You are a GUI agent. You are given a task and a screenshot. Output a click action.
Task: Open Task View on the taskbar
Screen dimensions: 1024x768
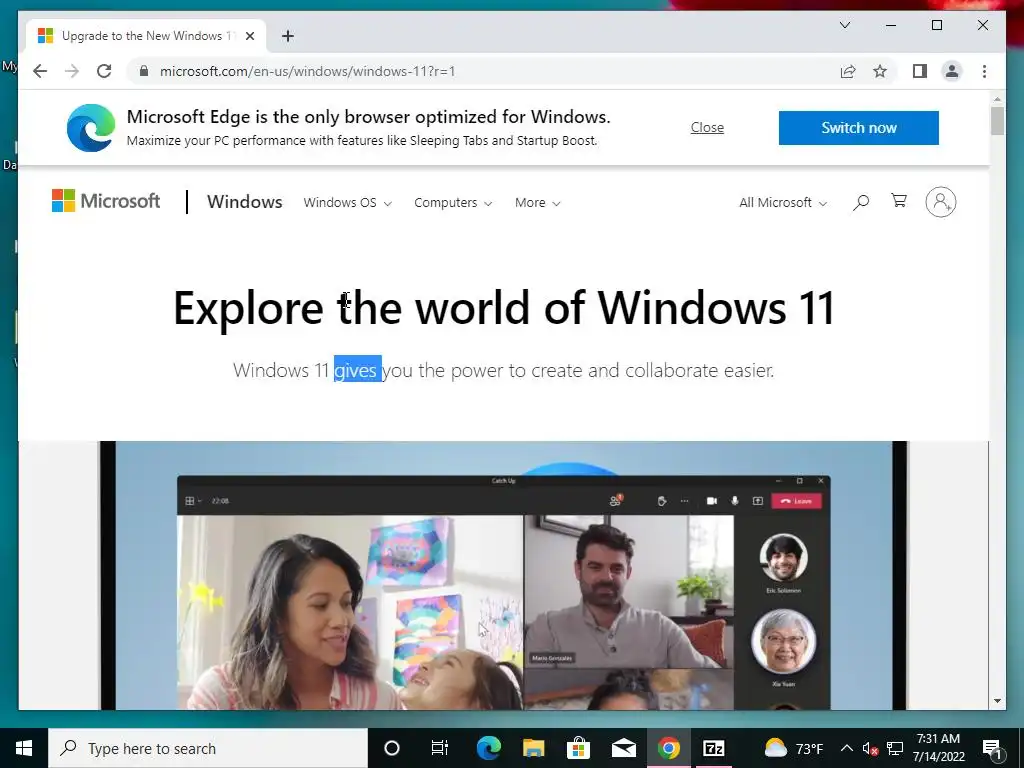coord(440,748)
